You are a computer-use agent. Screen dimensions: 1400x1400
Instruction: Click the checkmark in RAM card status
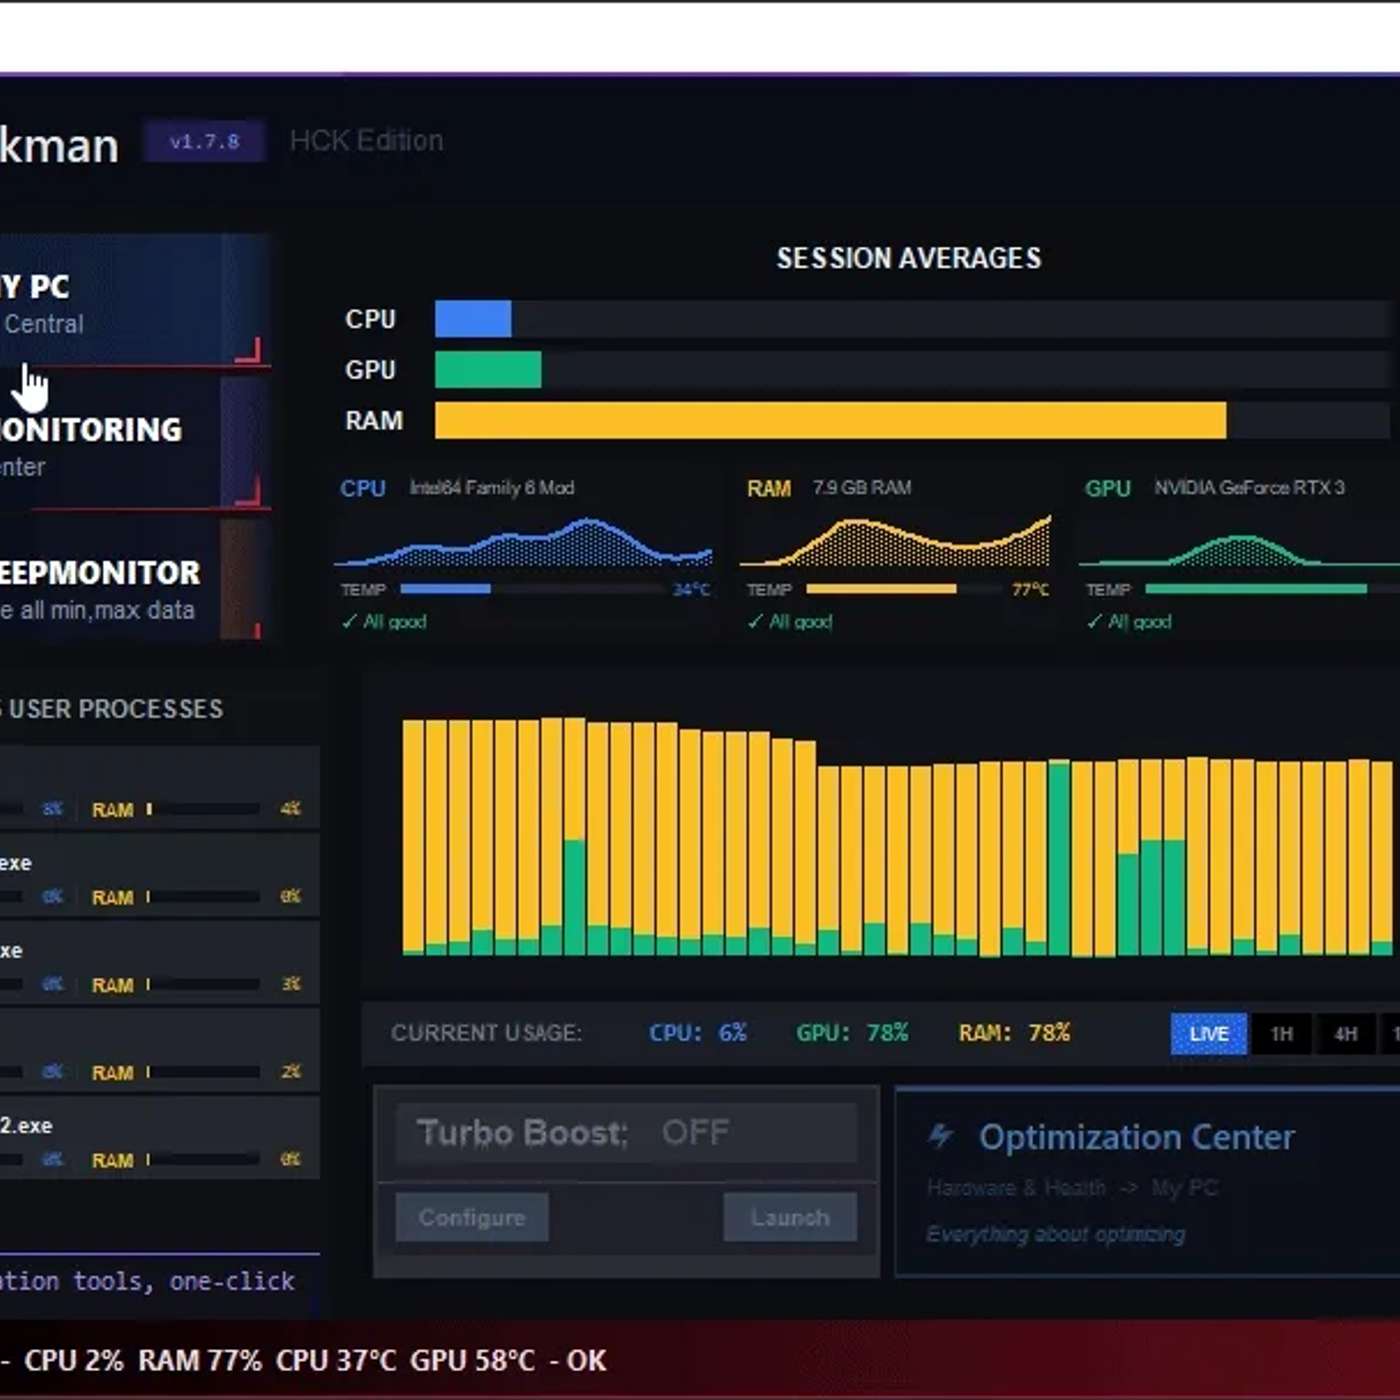[x=755, y=621]
